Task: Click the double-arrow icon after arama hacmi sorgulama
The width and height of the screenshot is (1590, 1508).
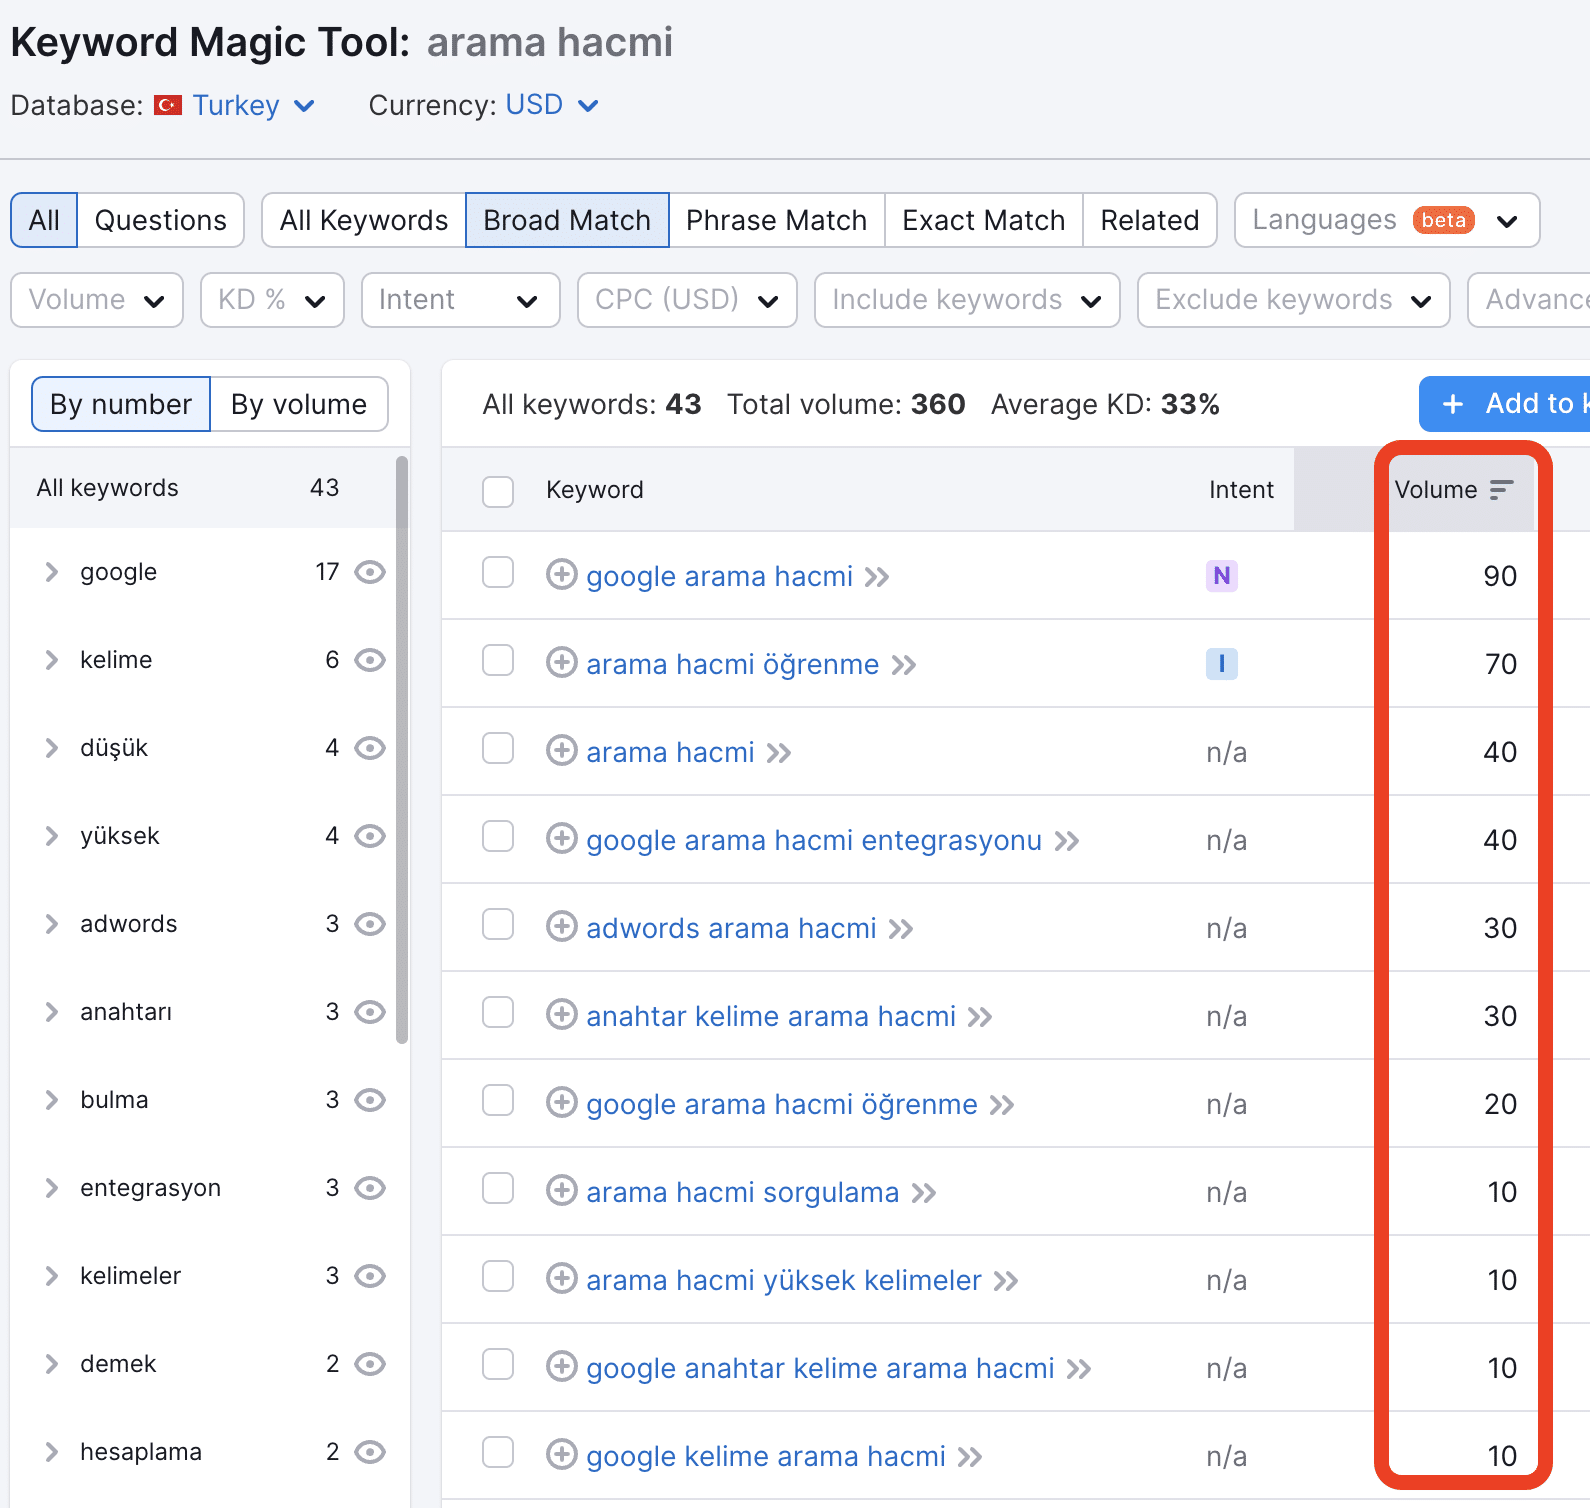Action: pos(924,1193)
